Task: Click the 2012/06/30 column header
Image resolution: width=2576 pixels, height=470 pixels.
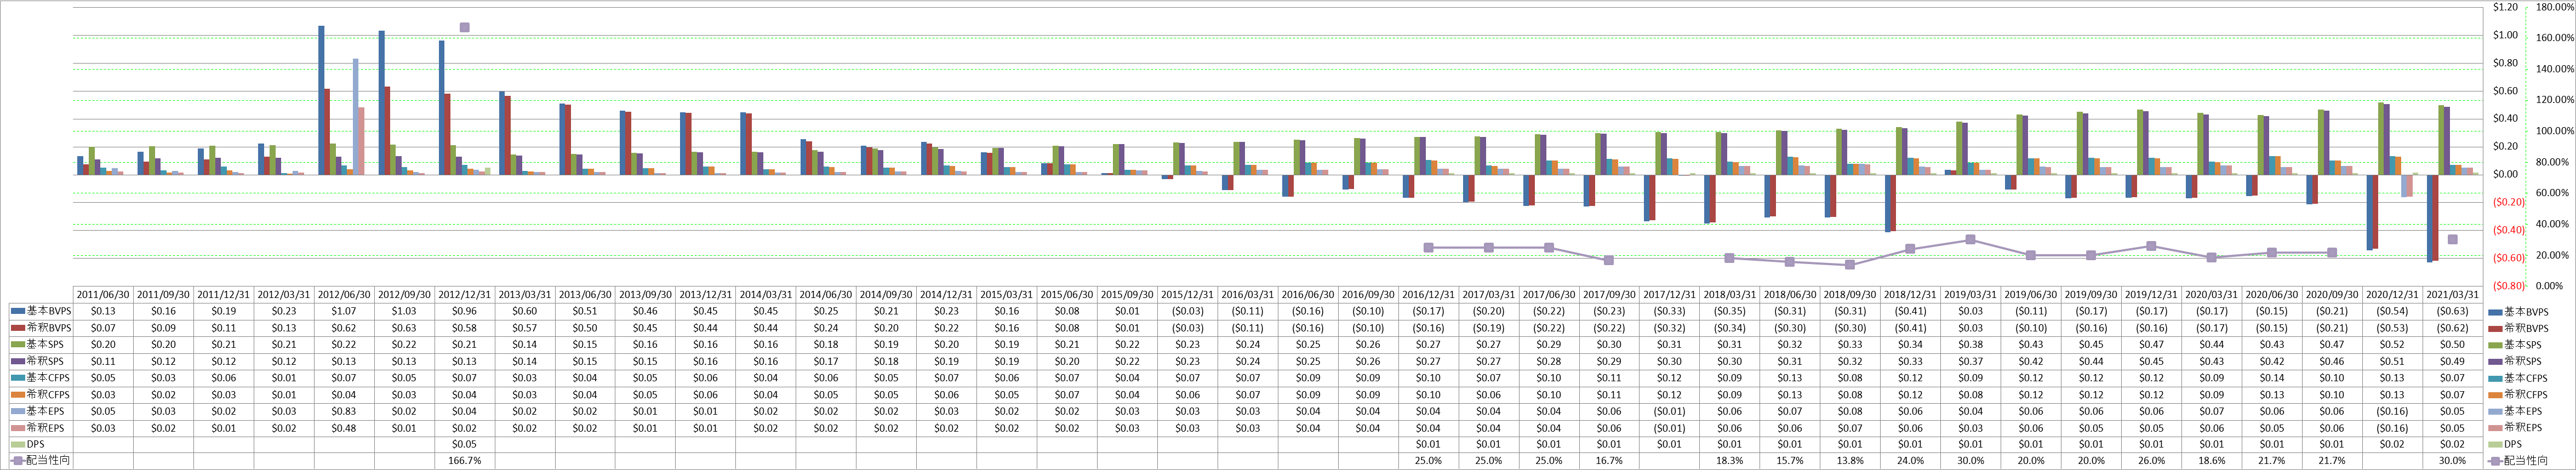Action: (x=345, y=295)
